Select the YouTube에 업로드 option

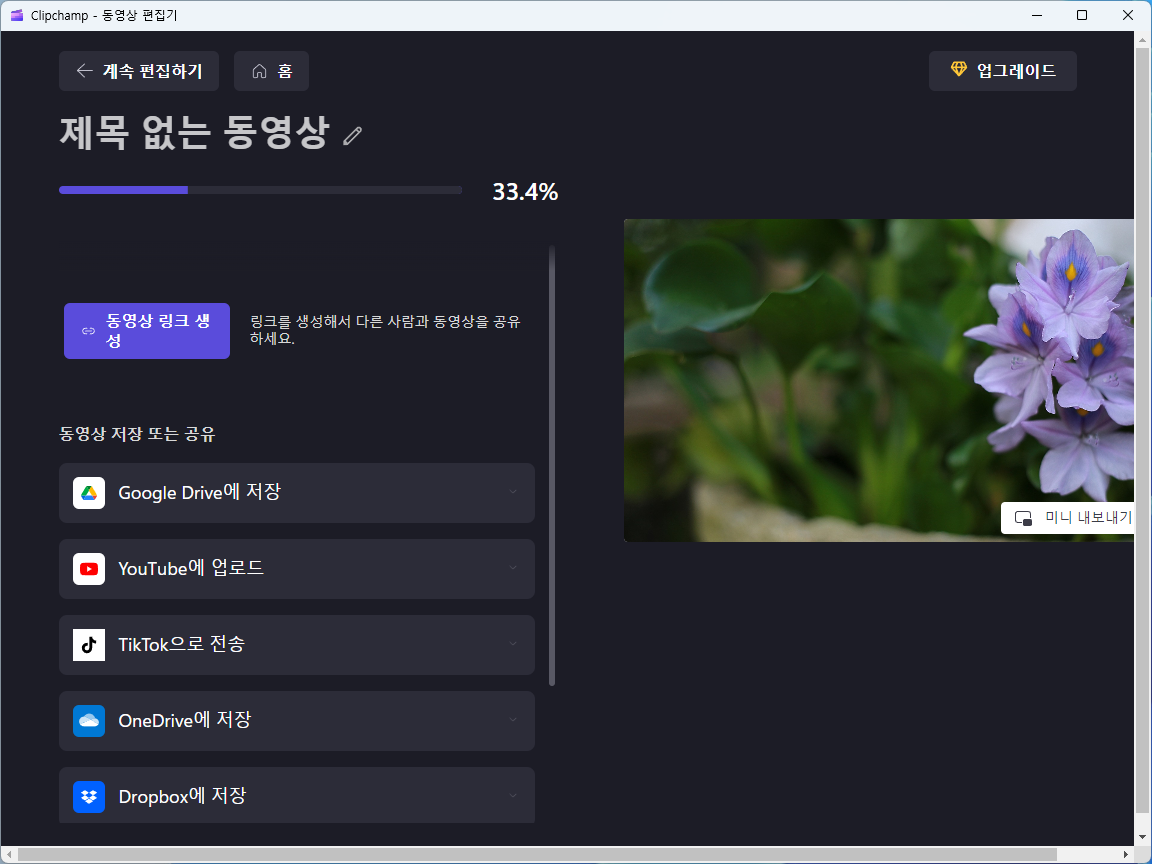pos(297,569)
